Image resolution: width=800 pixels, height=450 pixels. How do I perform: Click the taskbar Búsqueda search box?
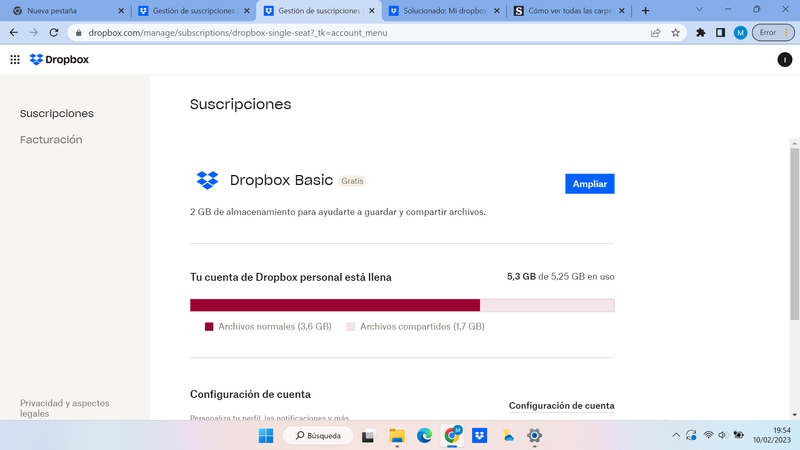(x=318, y=436)
